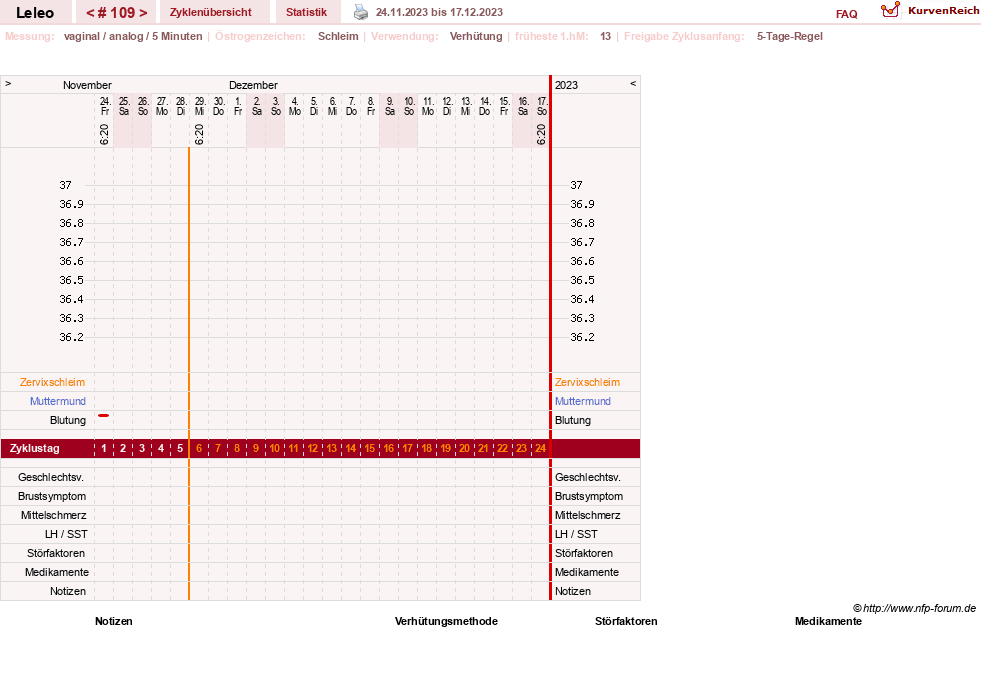
Task: Select cycle day 24 in Zyklustag row
Action: pos(541,449)
